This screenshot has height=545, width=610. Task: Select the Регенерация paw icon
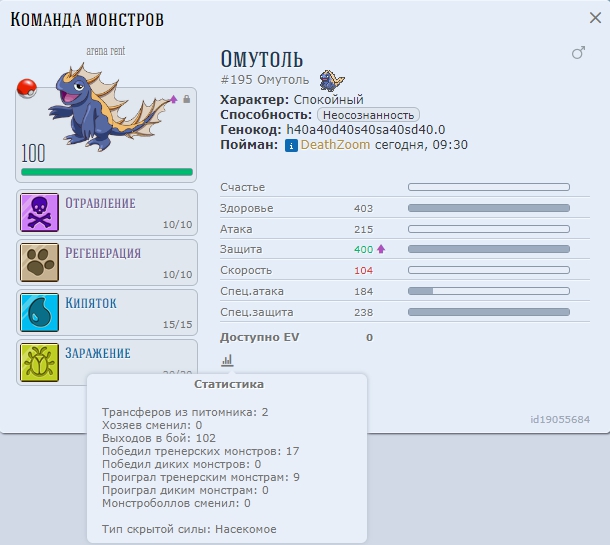(39, 262)
